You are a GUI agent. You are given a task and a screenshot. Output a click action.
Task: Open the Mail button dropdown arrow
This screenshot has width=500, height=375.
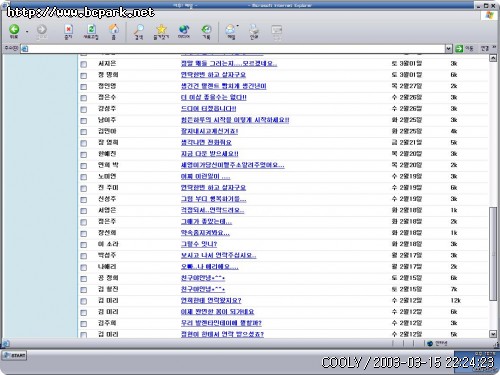(x=238, y=26)
